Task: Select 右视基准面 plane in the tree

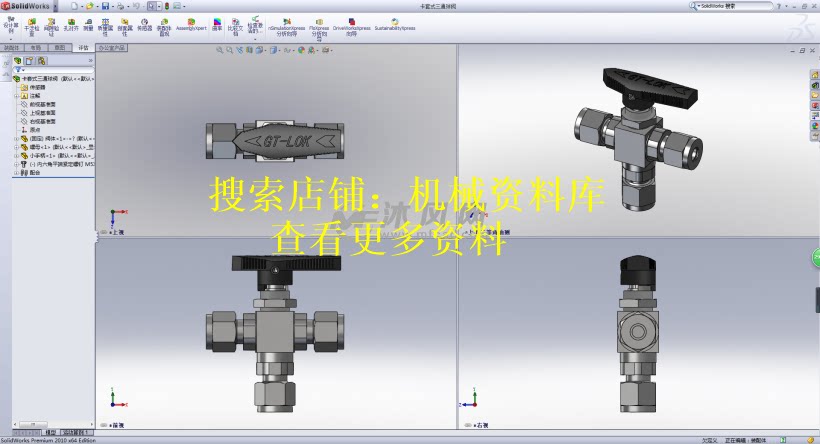Action: pos(42,121)
